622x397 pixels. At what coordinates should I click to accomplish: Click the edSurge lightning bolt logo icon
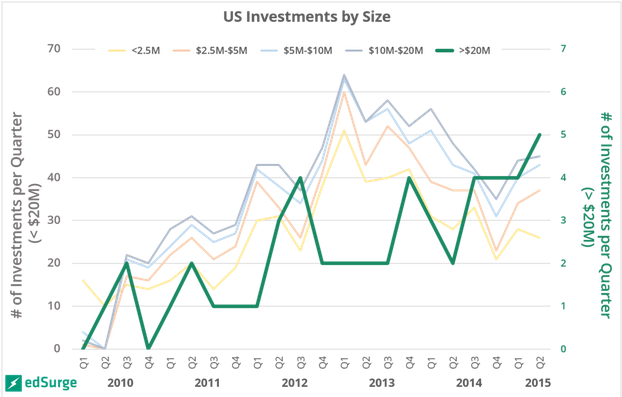pyautogui.click(x=13, y=383)
